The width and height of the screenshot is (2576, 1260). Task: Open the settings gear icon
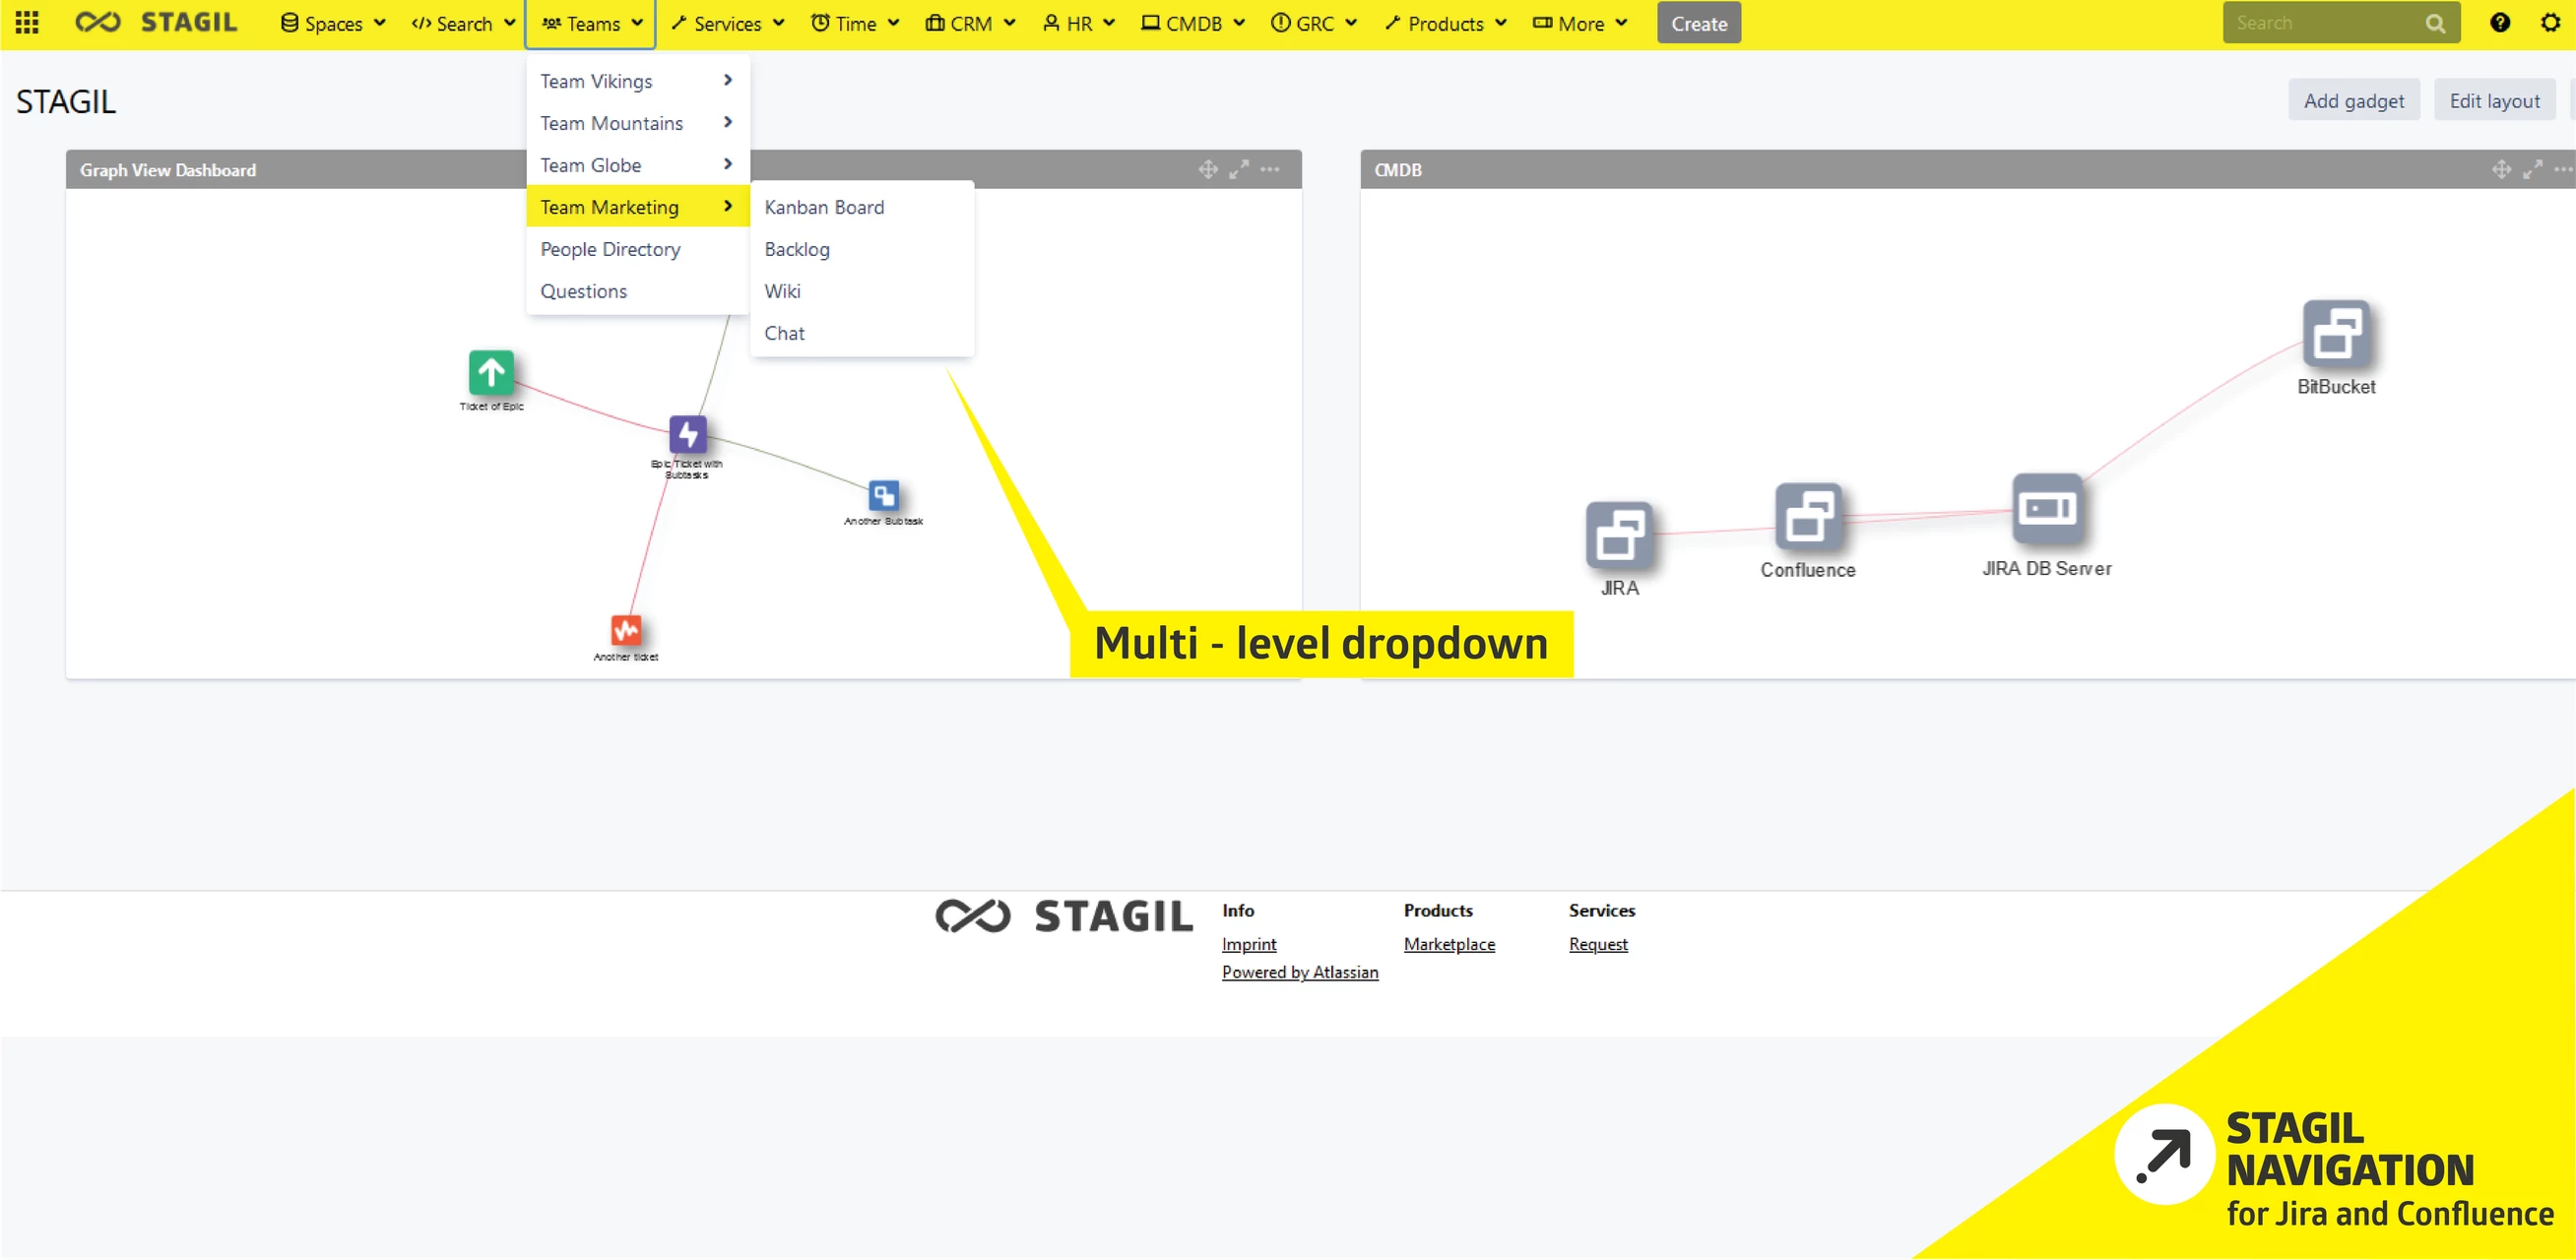tap(2550, 22)
